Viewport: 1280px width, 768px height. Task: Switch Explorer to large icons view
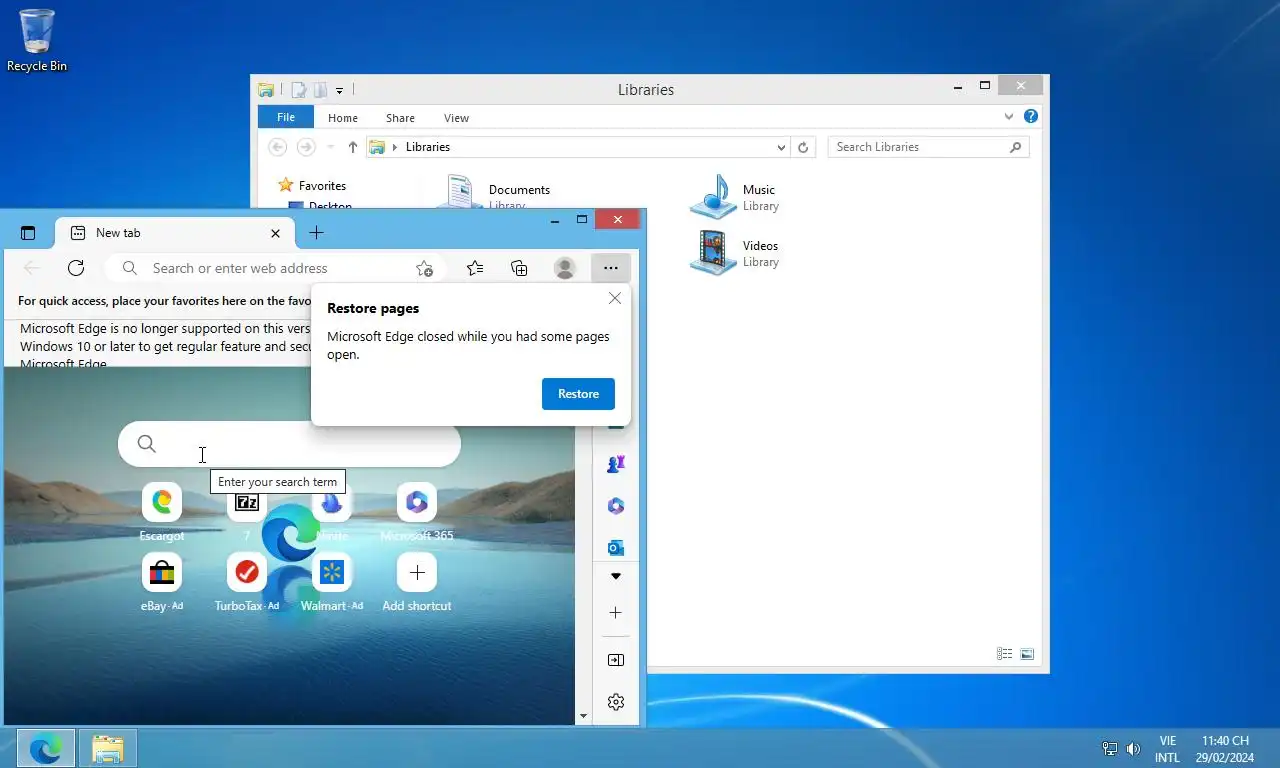[x=1027, y=654]
